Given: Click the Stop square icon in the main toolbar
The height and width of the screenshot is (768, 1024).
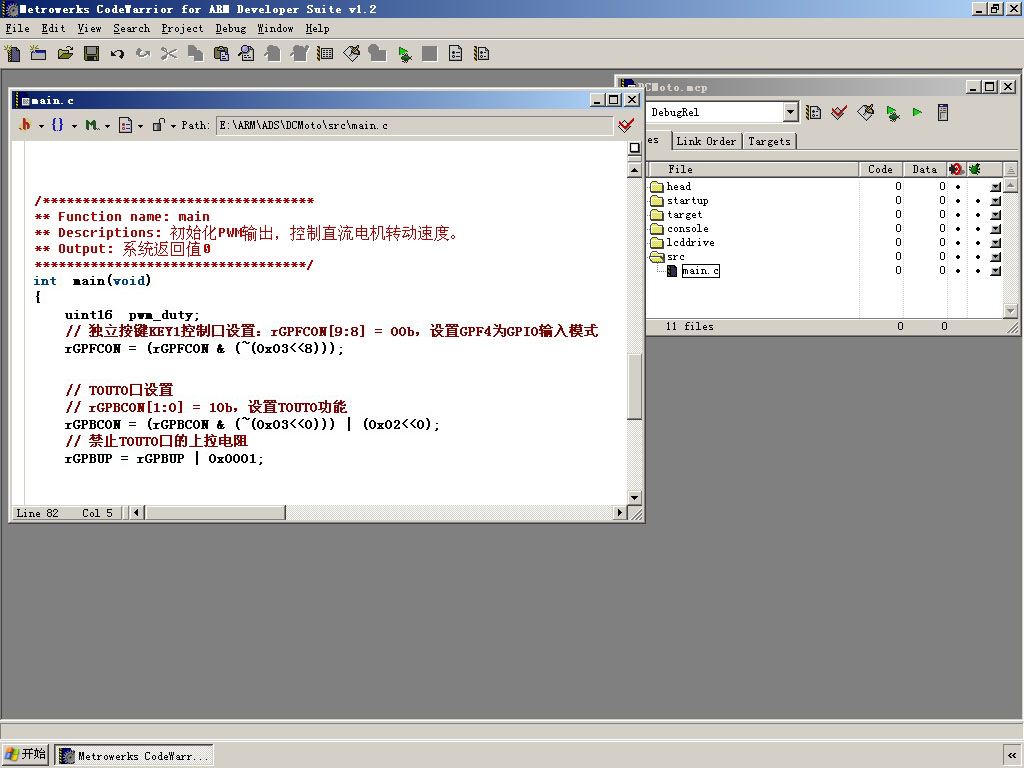Looking at the screenshot, I should click(x=430, y=54).
